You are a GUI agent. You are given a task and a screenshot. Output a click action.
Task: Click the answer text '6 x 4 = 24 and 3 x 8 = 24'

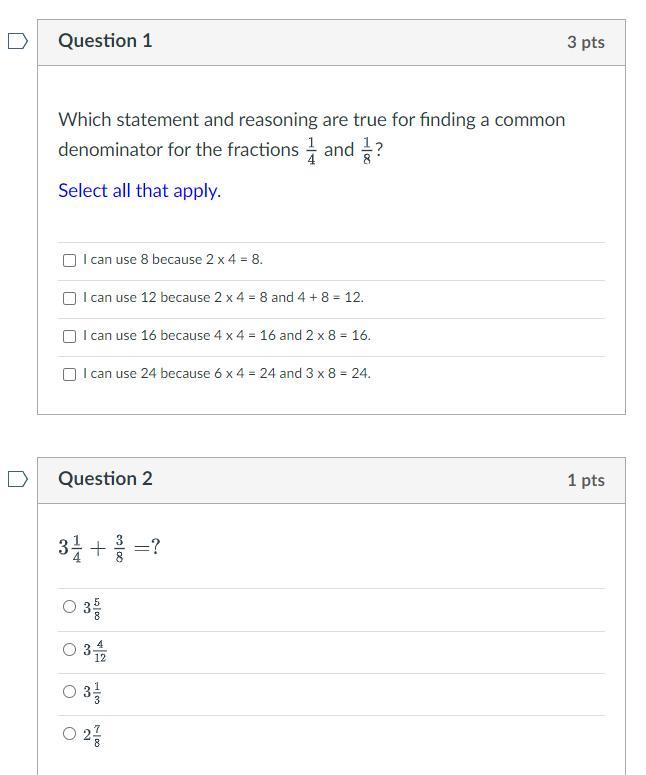click(292, 373)
